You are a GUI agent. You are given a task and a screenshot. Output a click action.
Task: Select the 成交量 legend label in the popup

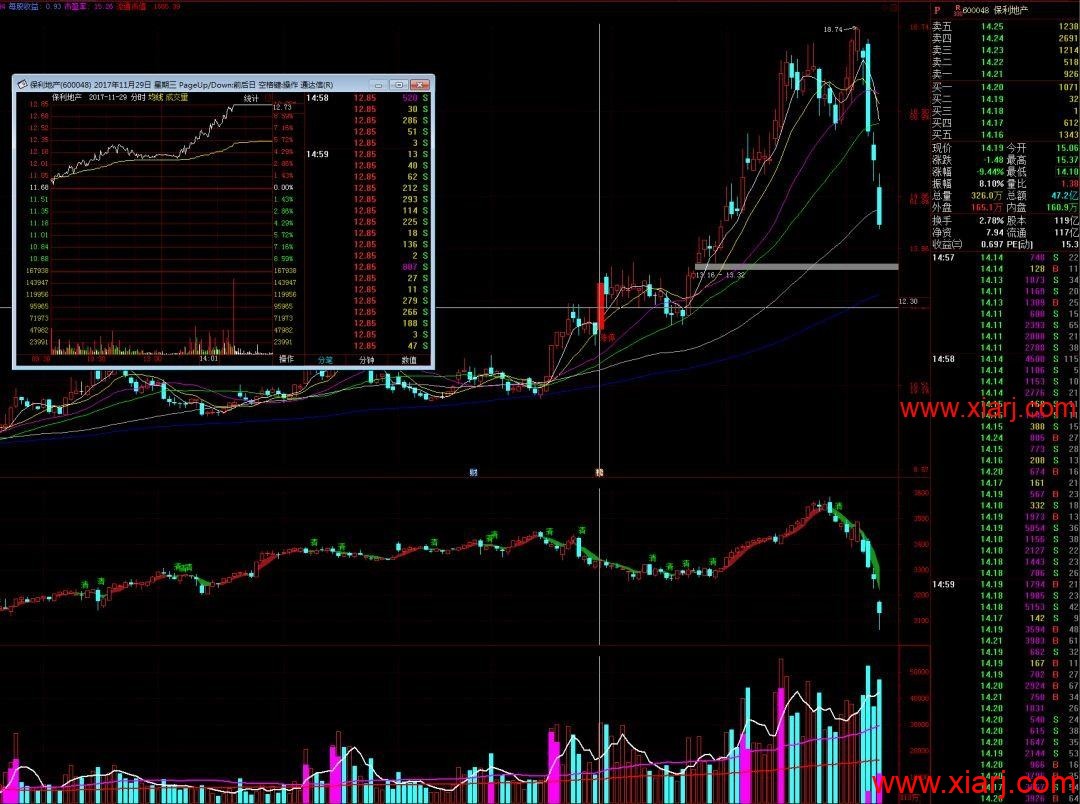pyautogui.click(x=176, y=98)
